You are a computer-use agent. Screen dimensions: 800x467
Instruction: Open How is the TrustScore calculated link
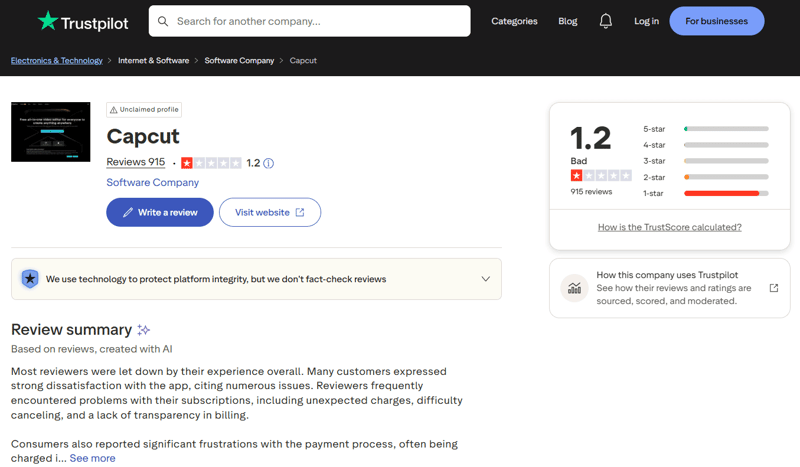[669, 227]
